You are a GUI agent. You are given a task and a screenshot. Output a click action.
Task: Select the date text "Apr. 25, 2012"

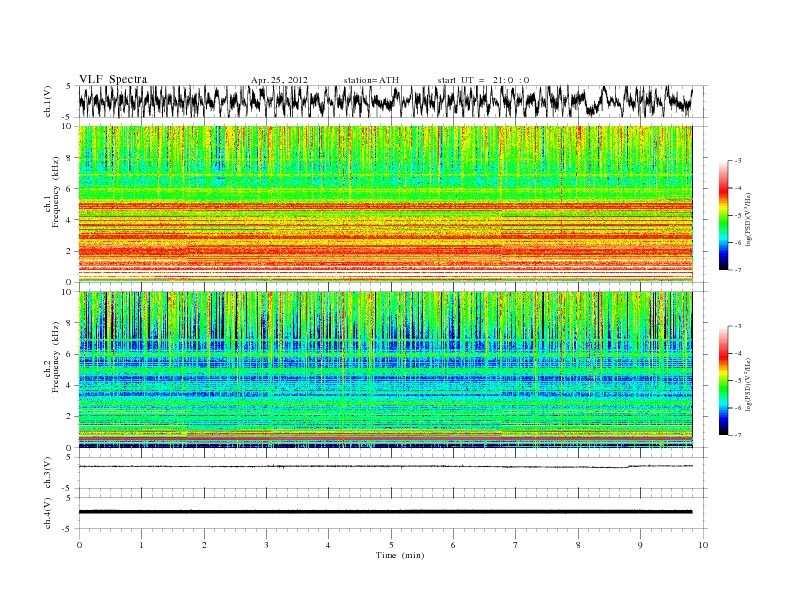point(279,80)
